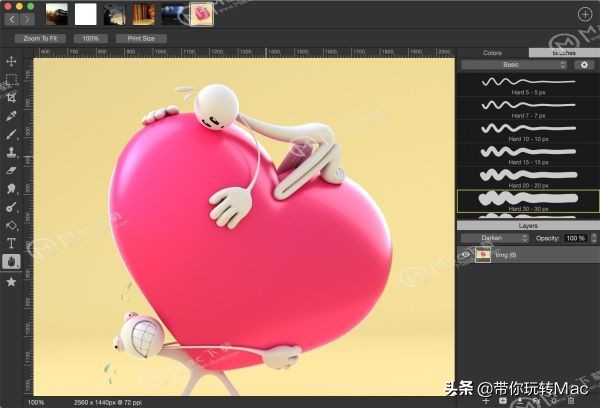Add a new layer with plus icon
Viewport: 600px width, 408px height.
coord(486,401)
